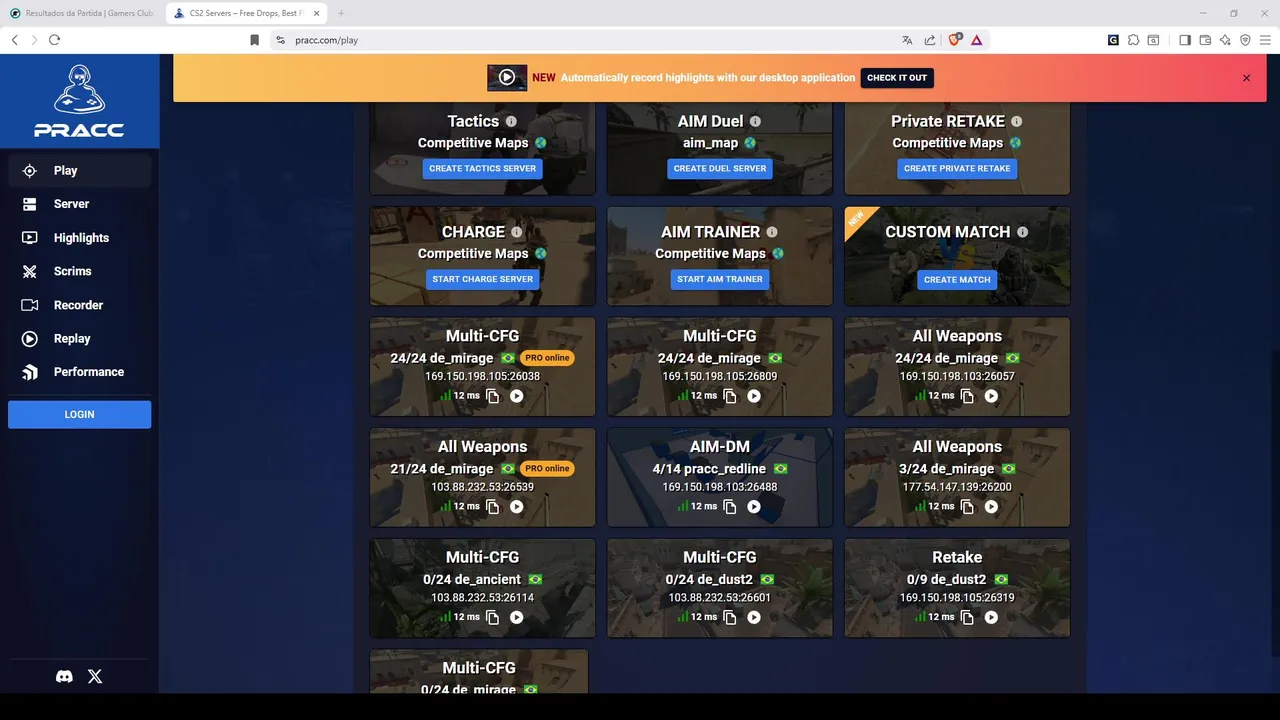The image size is (1280, 720).
Task: Copy IP of server 169.150.198.105:26809
Action: 730,396
